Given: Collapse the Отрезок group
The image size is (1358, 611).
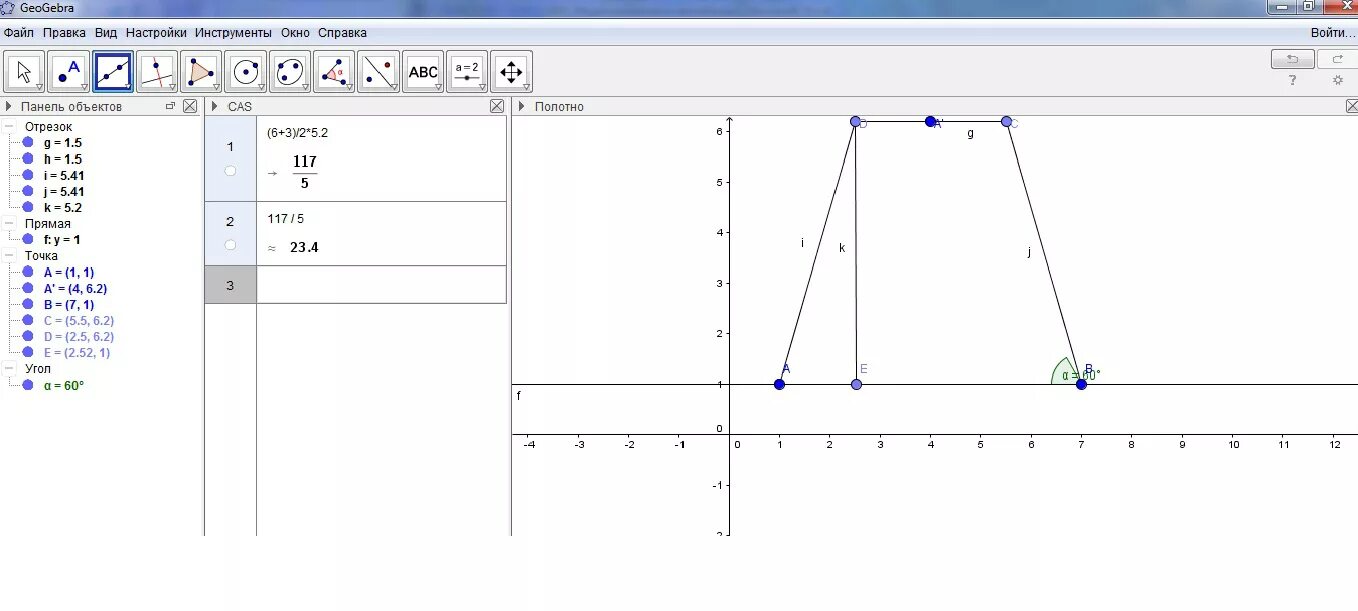Looking at the screenshot, I should pyautogui.click(x=10, y=126).
